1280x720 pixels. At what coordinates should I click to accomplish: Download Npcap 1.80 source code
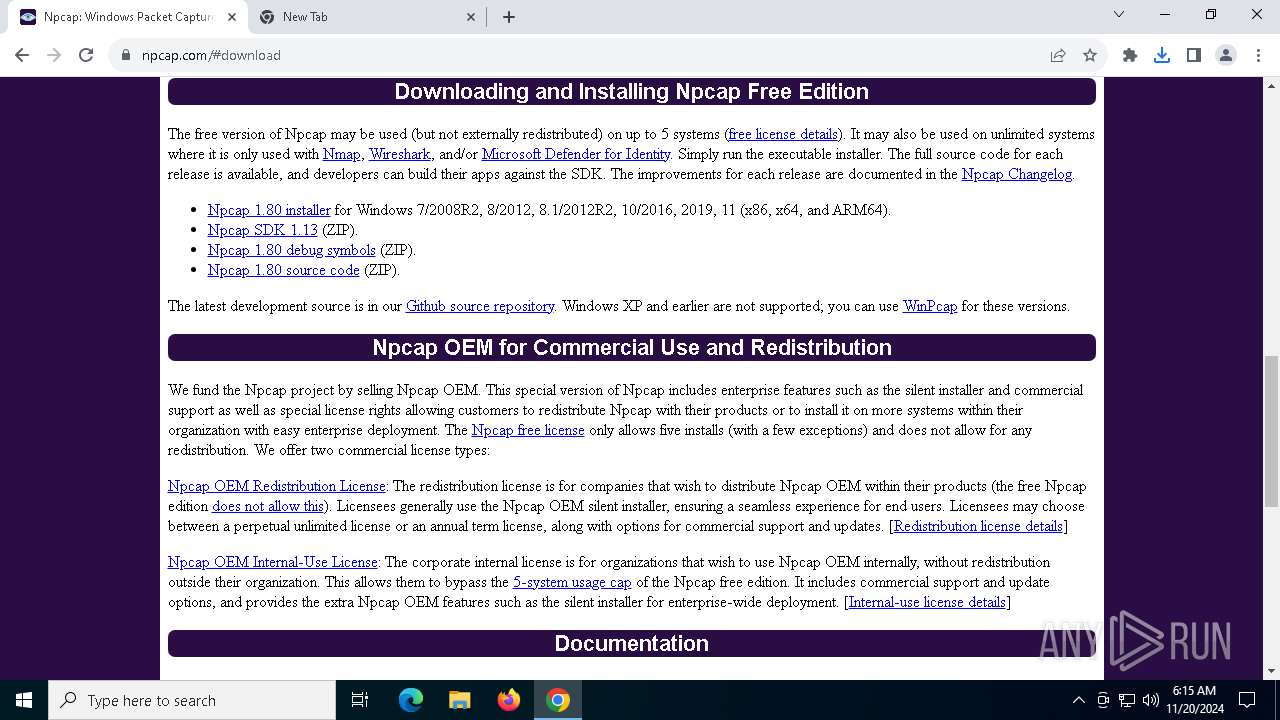tap(284, 270)
